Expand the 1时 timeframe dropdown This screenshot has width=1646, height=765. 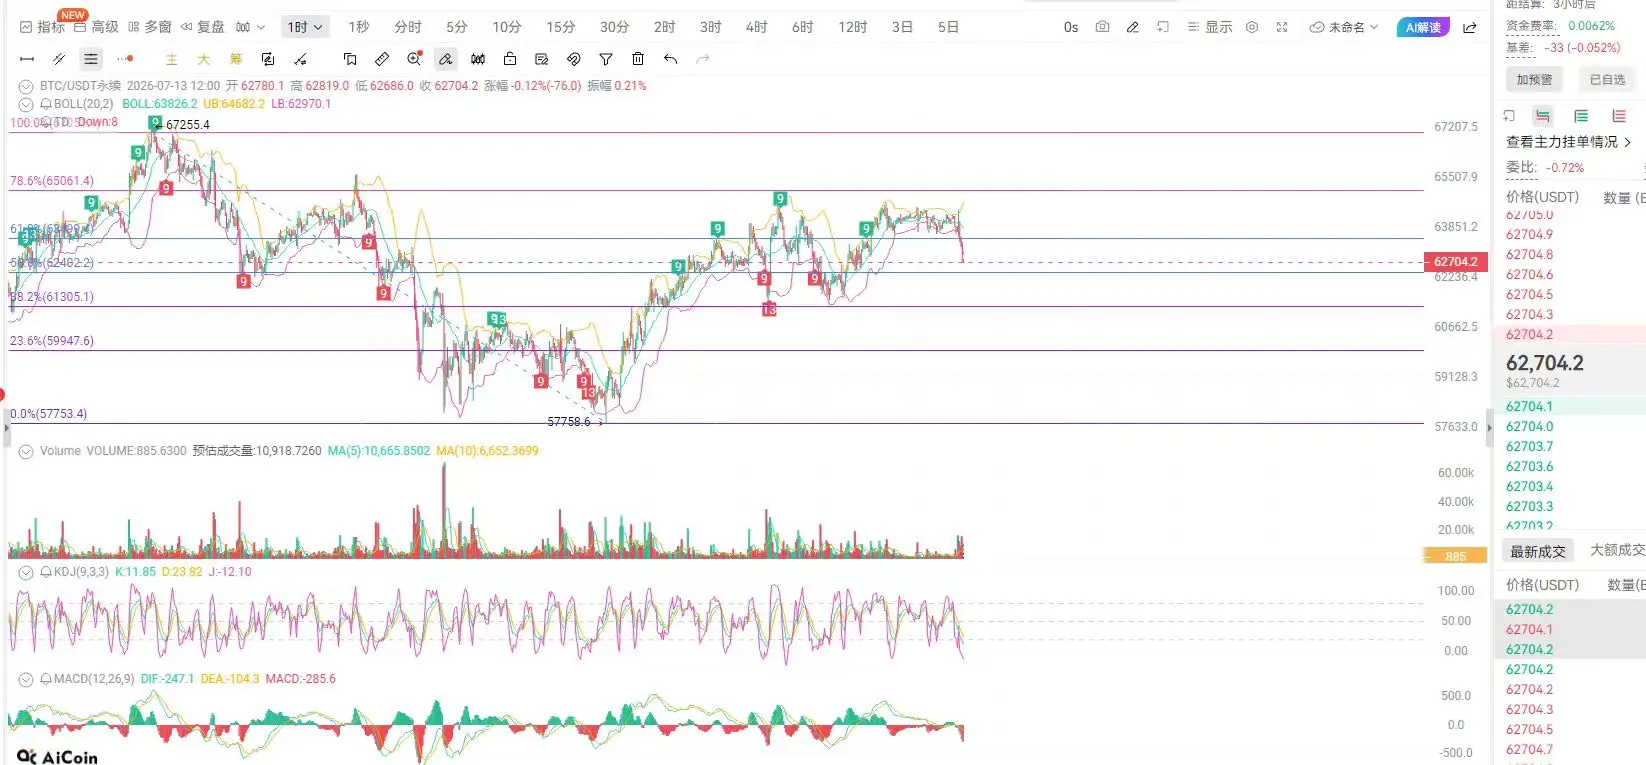304,27
